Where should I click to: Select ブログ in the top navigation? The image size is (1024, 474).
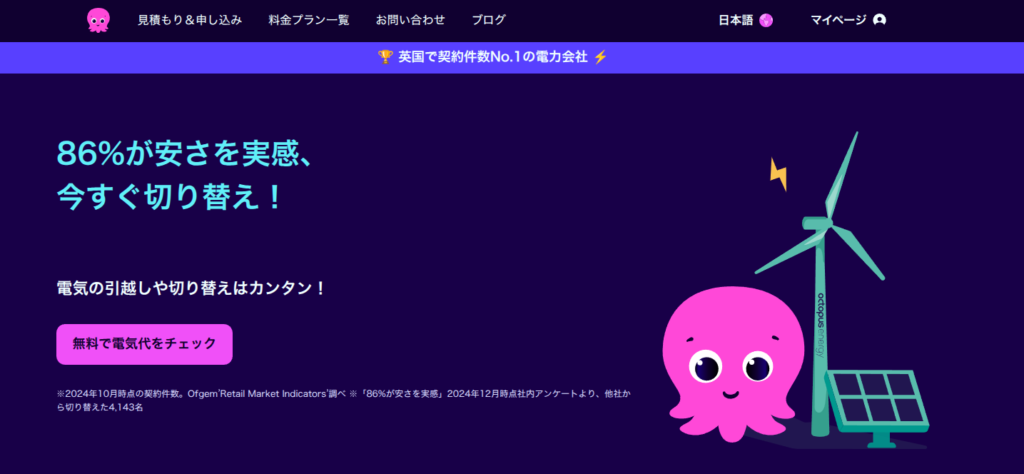click(488, 20)
